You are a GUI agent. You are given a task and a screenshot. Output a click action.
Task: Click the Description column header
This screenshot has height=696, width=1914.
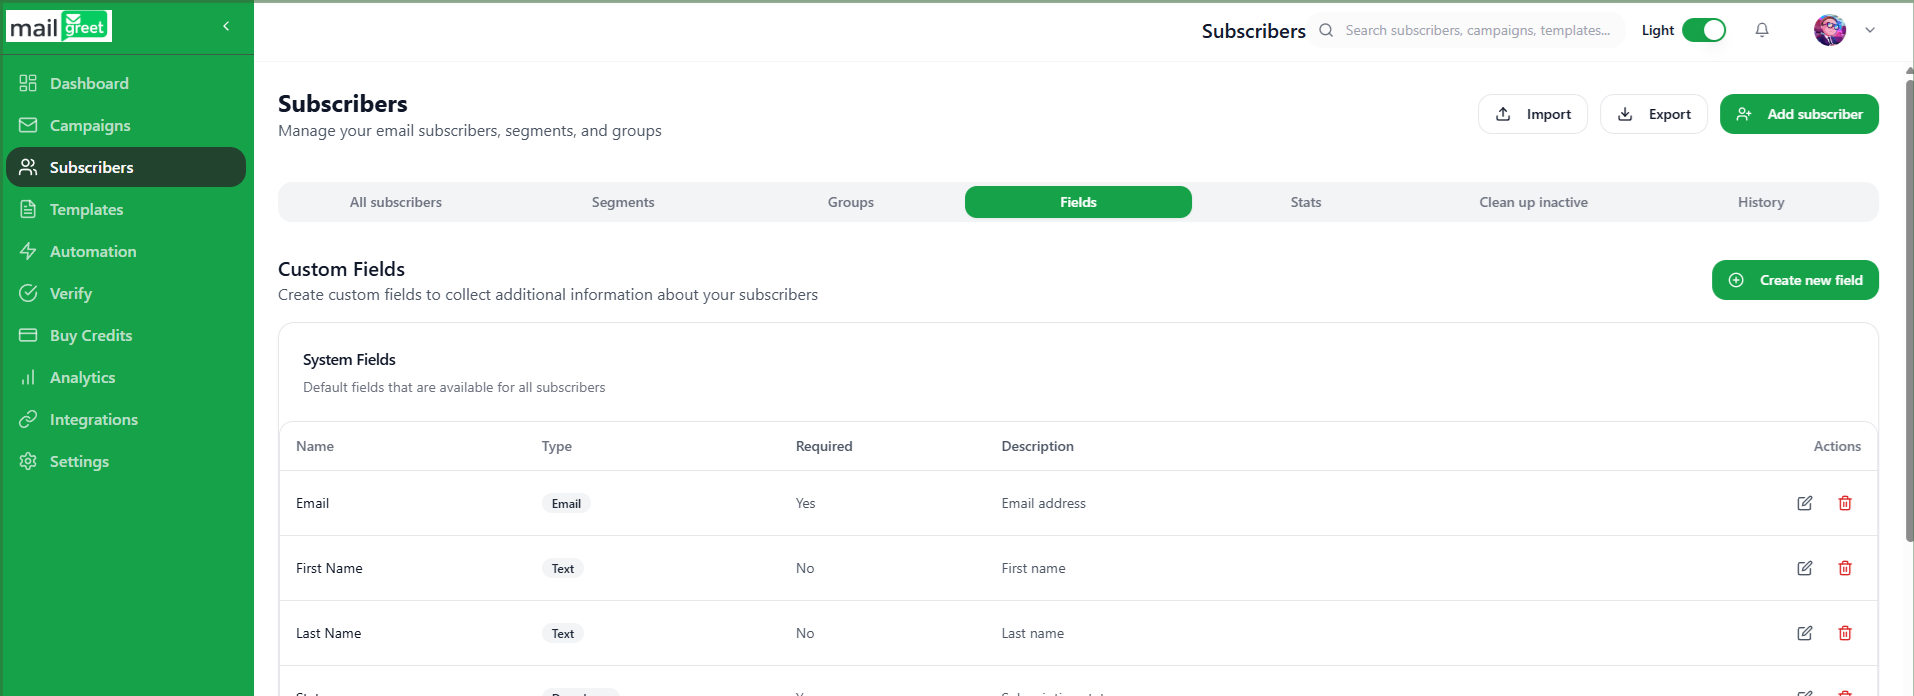[x=1037, y=446]
